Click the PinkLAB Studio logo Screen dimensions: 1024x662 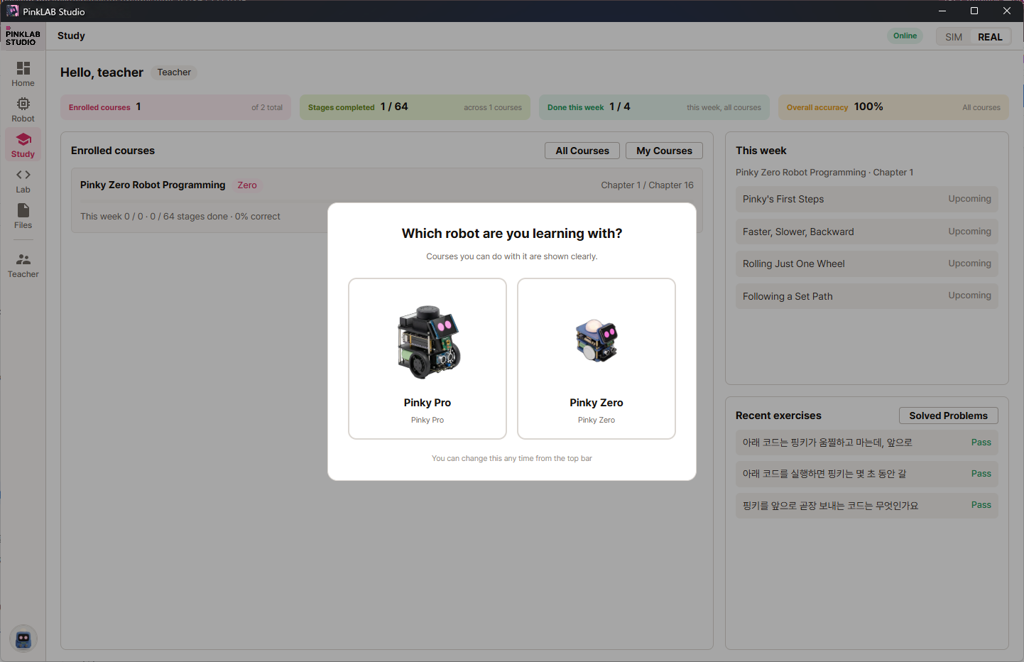pyautogui.click(x=23, y=37)
